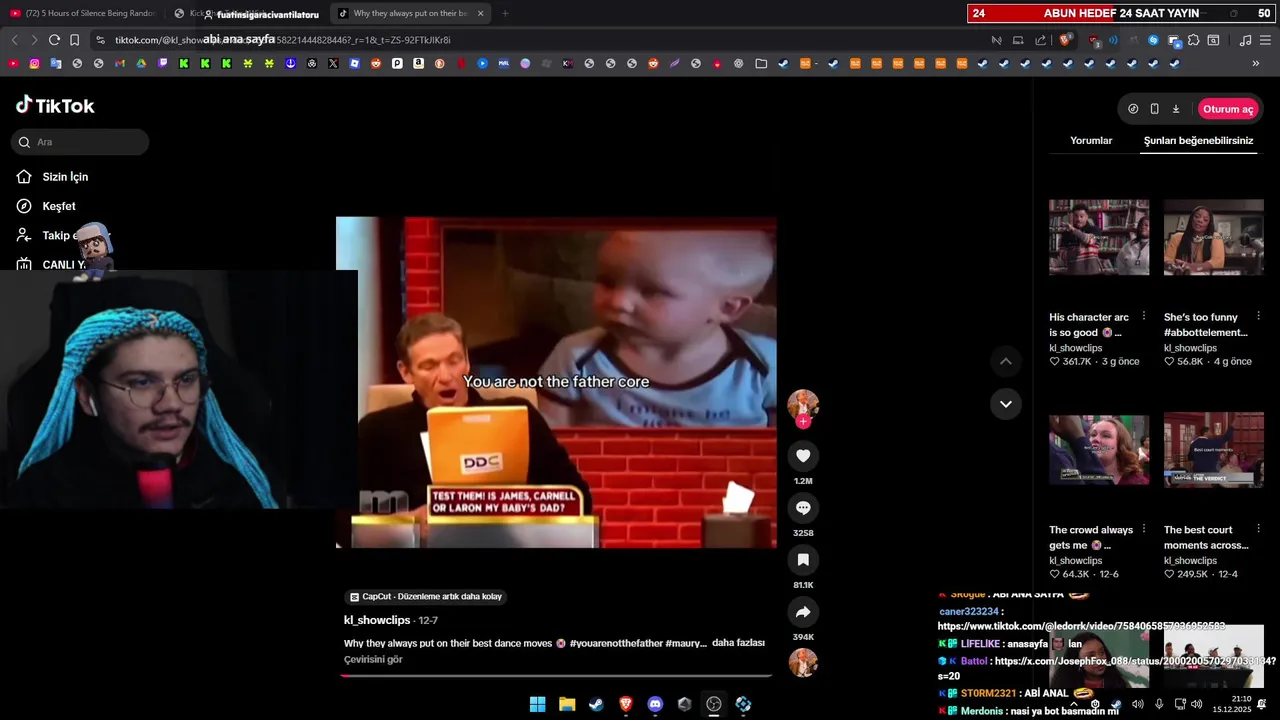Open a new tab with plus button
The image size is (1280, 720).
click(505, 13)
